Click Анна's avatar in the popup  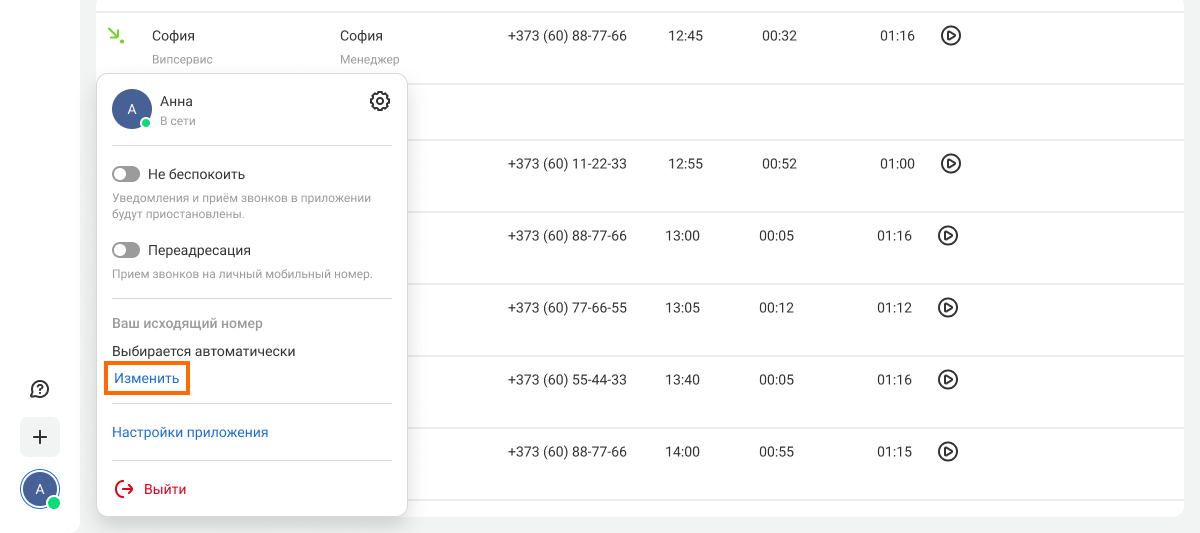(x=132, y=109)
